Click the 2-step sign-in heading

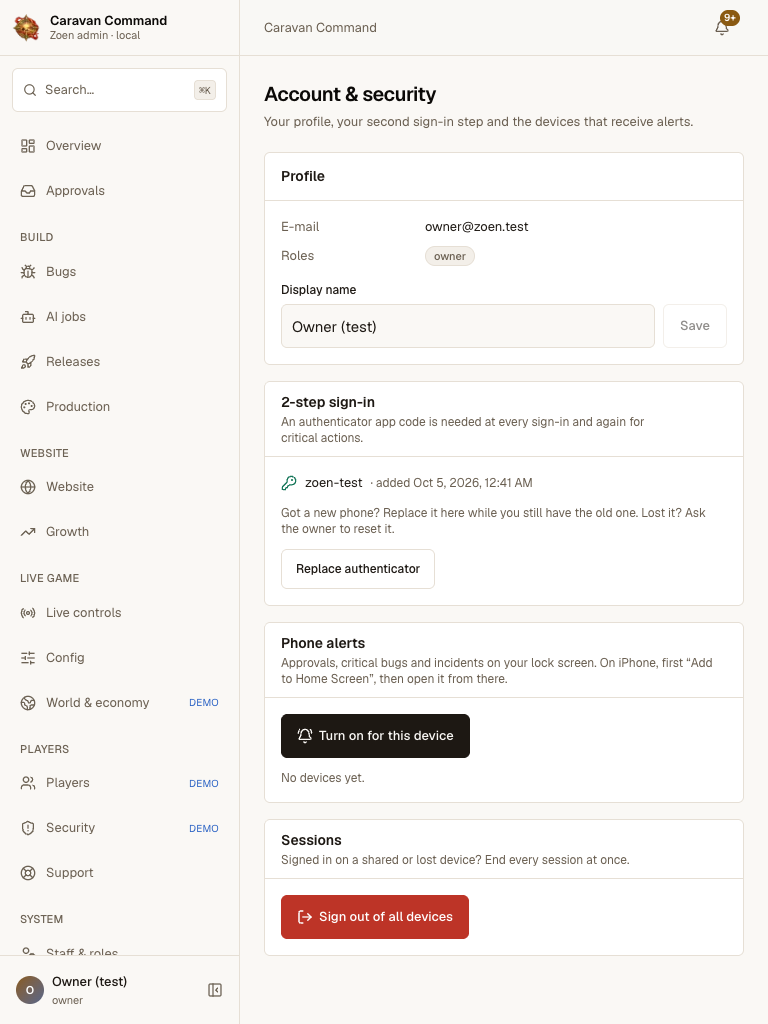click(328, 402)
